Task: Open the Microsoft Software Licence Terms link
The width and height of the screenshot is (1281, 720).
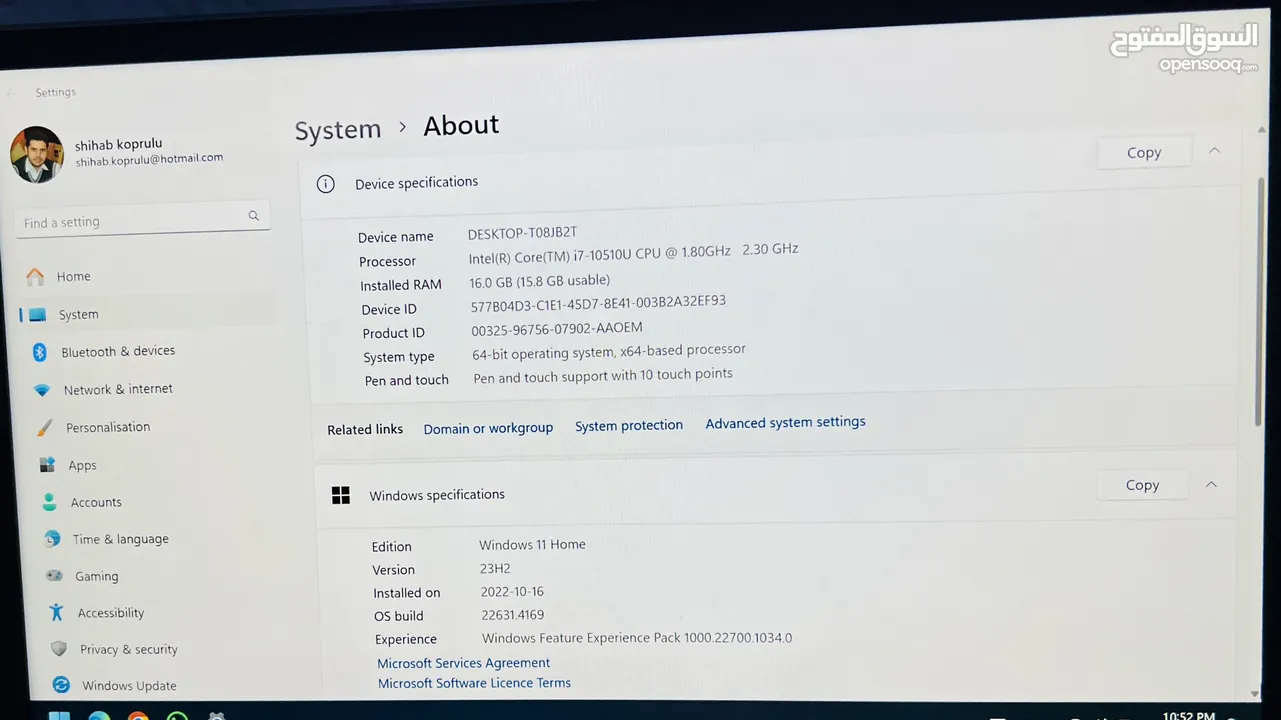Action: 475,683
